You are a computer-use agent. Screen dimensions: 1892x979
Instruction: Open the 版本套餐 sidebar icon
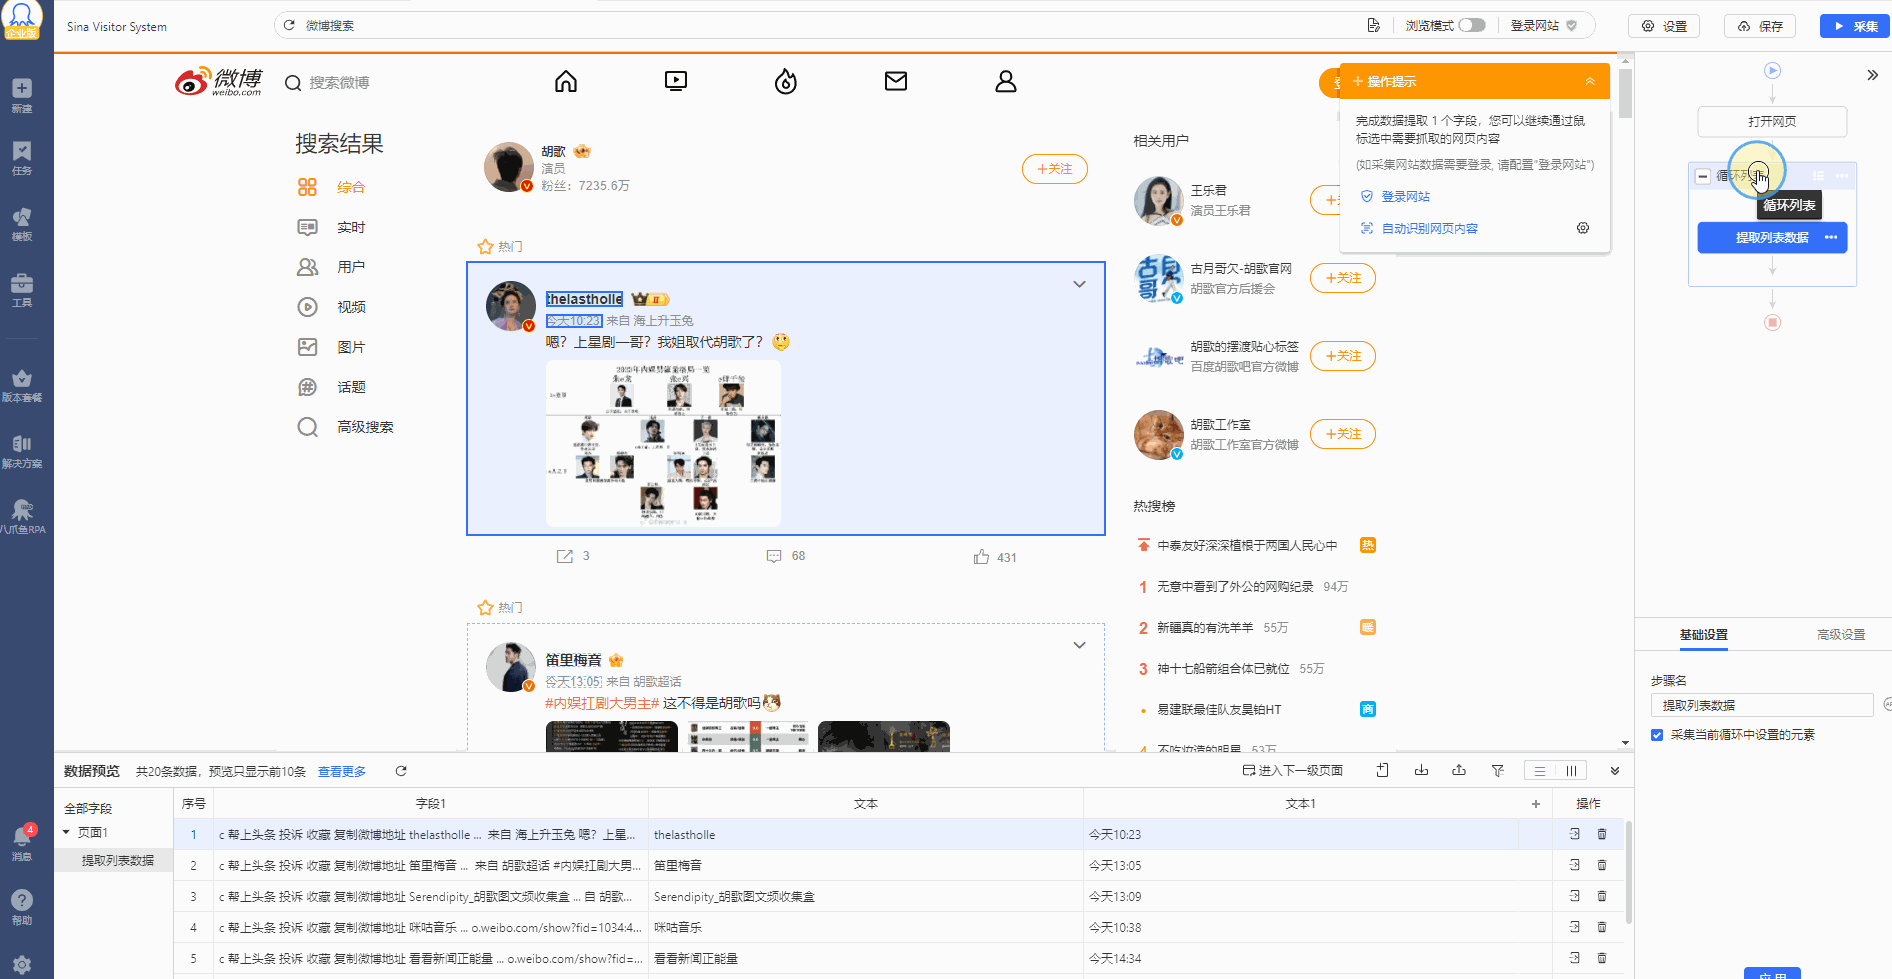pyautogui.click(x=22, y=385)
